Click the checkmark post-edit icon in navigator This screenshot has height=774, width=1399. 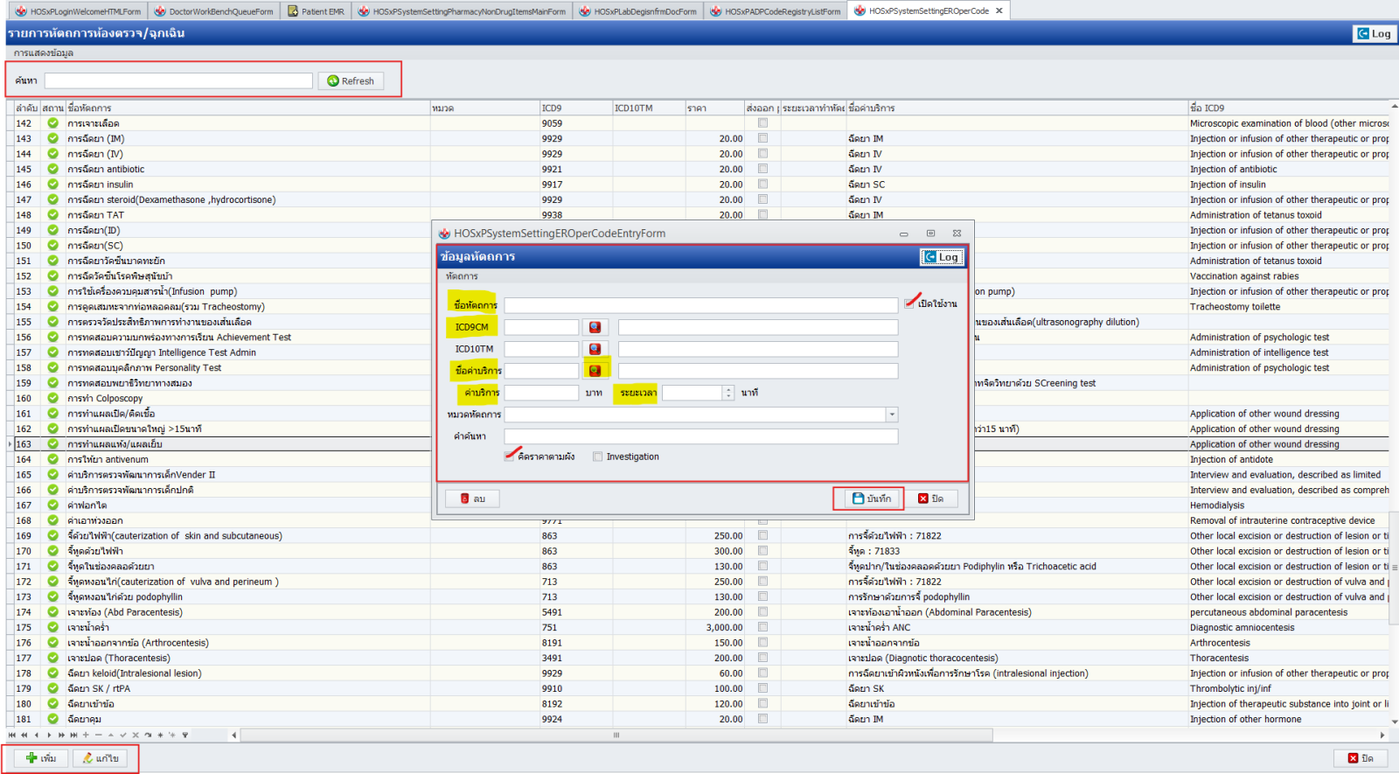coord(123,735)
